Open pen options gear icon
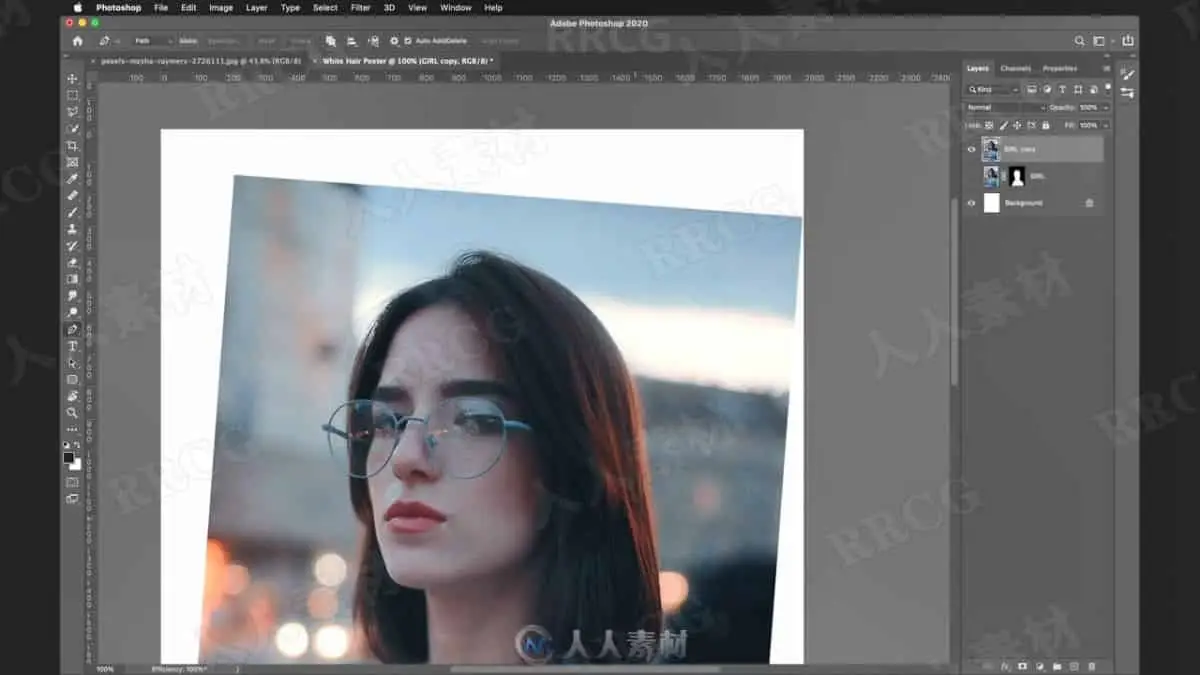 pyautogui.click(x=394, y=41)
